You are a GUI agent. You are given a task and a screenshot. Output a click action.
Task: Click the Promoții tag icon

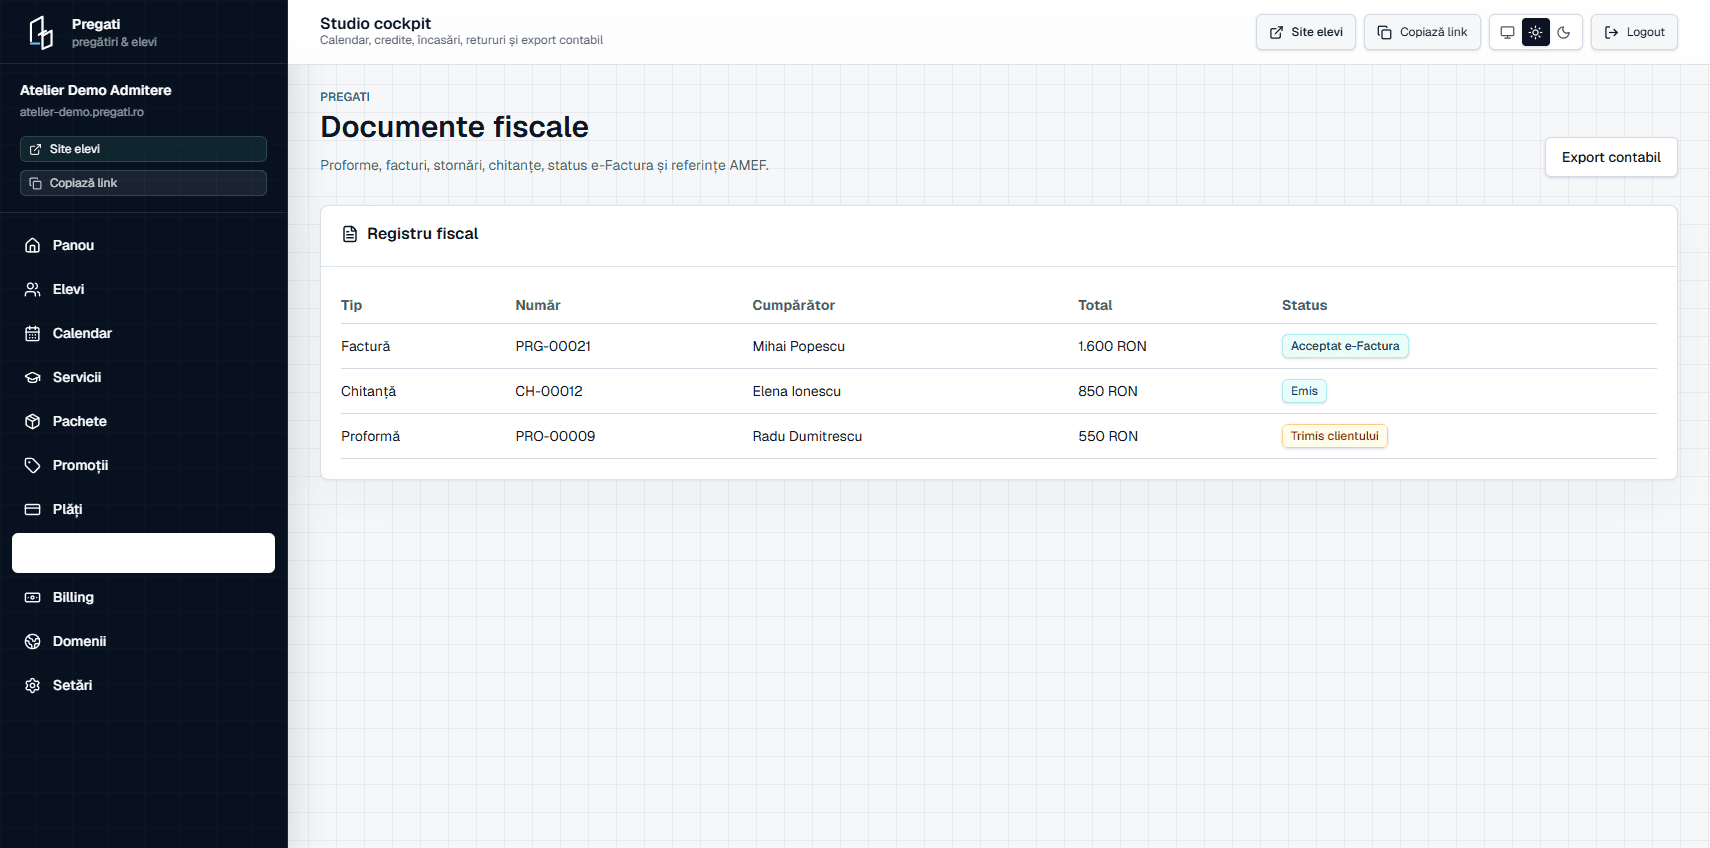[x=33, y=465]
